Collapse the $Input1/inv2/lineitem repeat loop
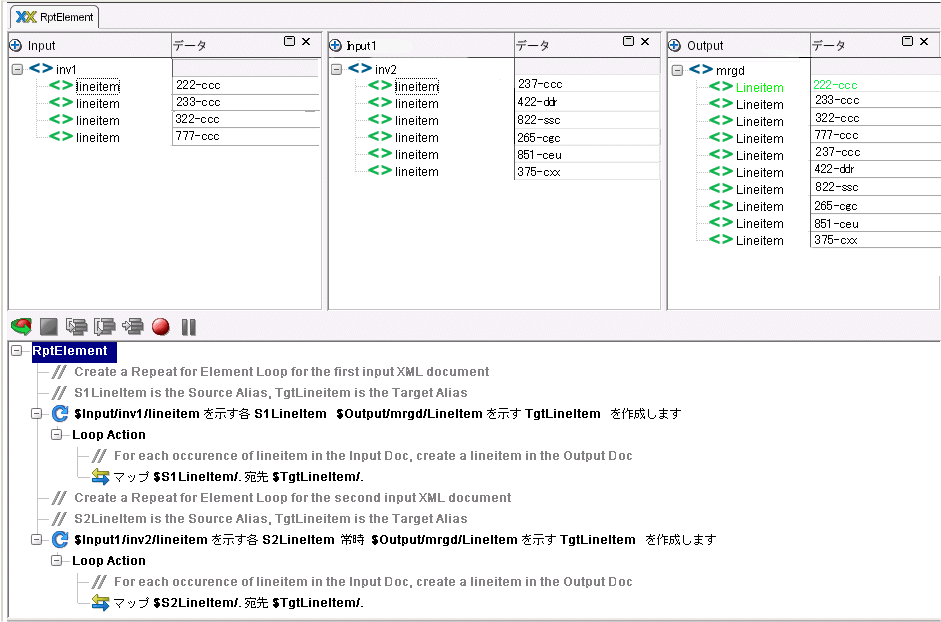This screenshot has height=622, width=941. coord(37,540)
